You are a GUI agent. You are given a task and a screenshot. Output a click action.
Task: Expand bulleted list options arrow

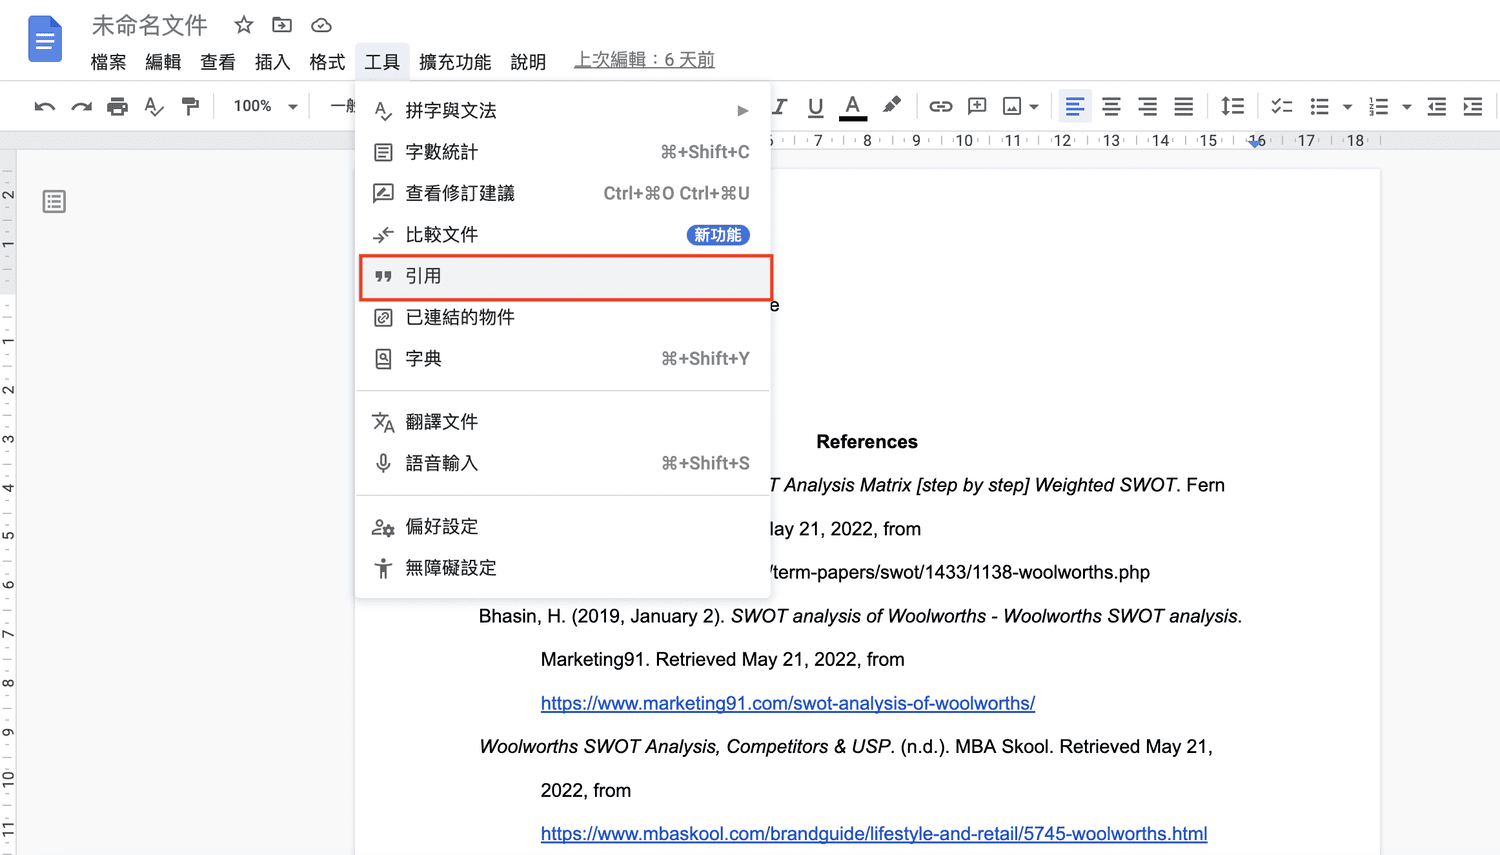tap(1347, 106)
